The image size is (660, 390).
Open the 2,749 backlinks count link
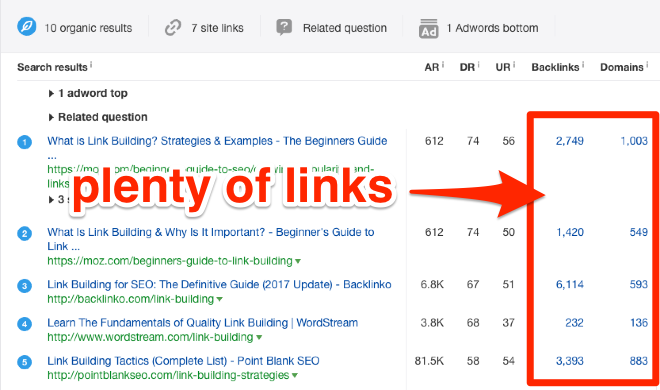pos(570,141)
